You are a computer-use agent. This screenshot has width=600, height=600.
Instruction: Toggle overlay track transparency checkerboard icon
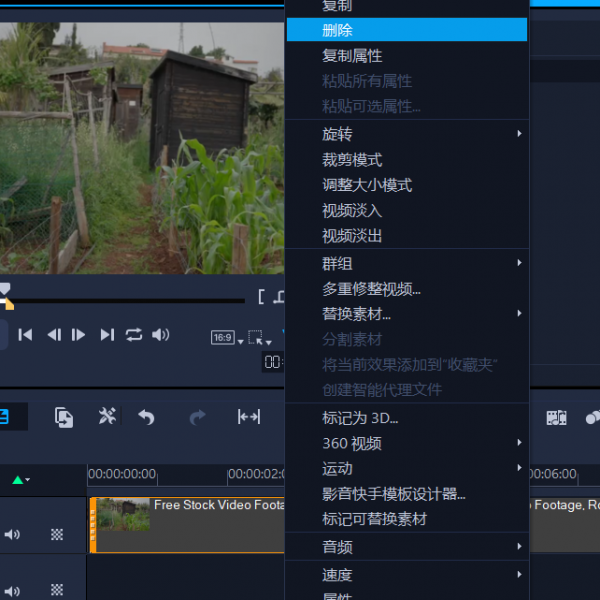click(57, 590)
